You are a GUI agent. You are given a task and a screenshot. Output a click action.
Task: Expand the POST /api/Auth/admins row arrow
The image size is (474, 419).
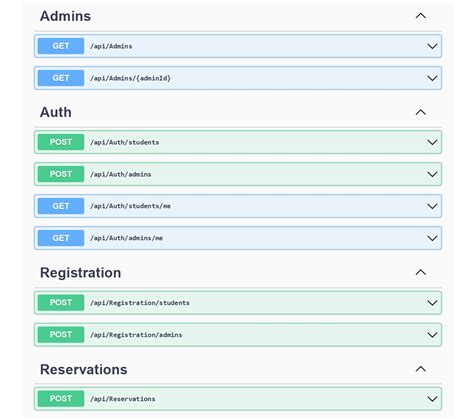coord(432,174)
